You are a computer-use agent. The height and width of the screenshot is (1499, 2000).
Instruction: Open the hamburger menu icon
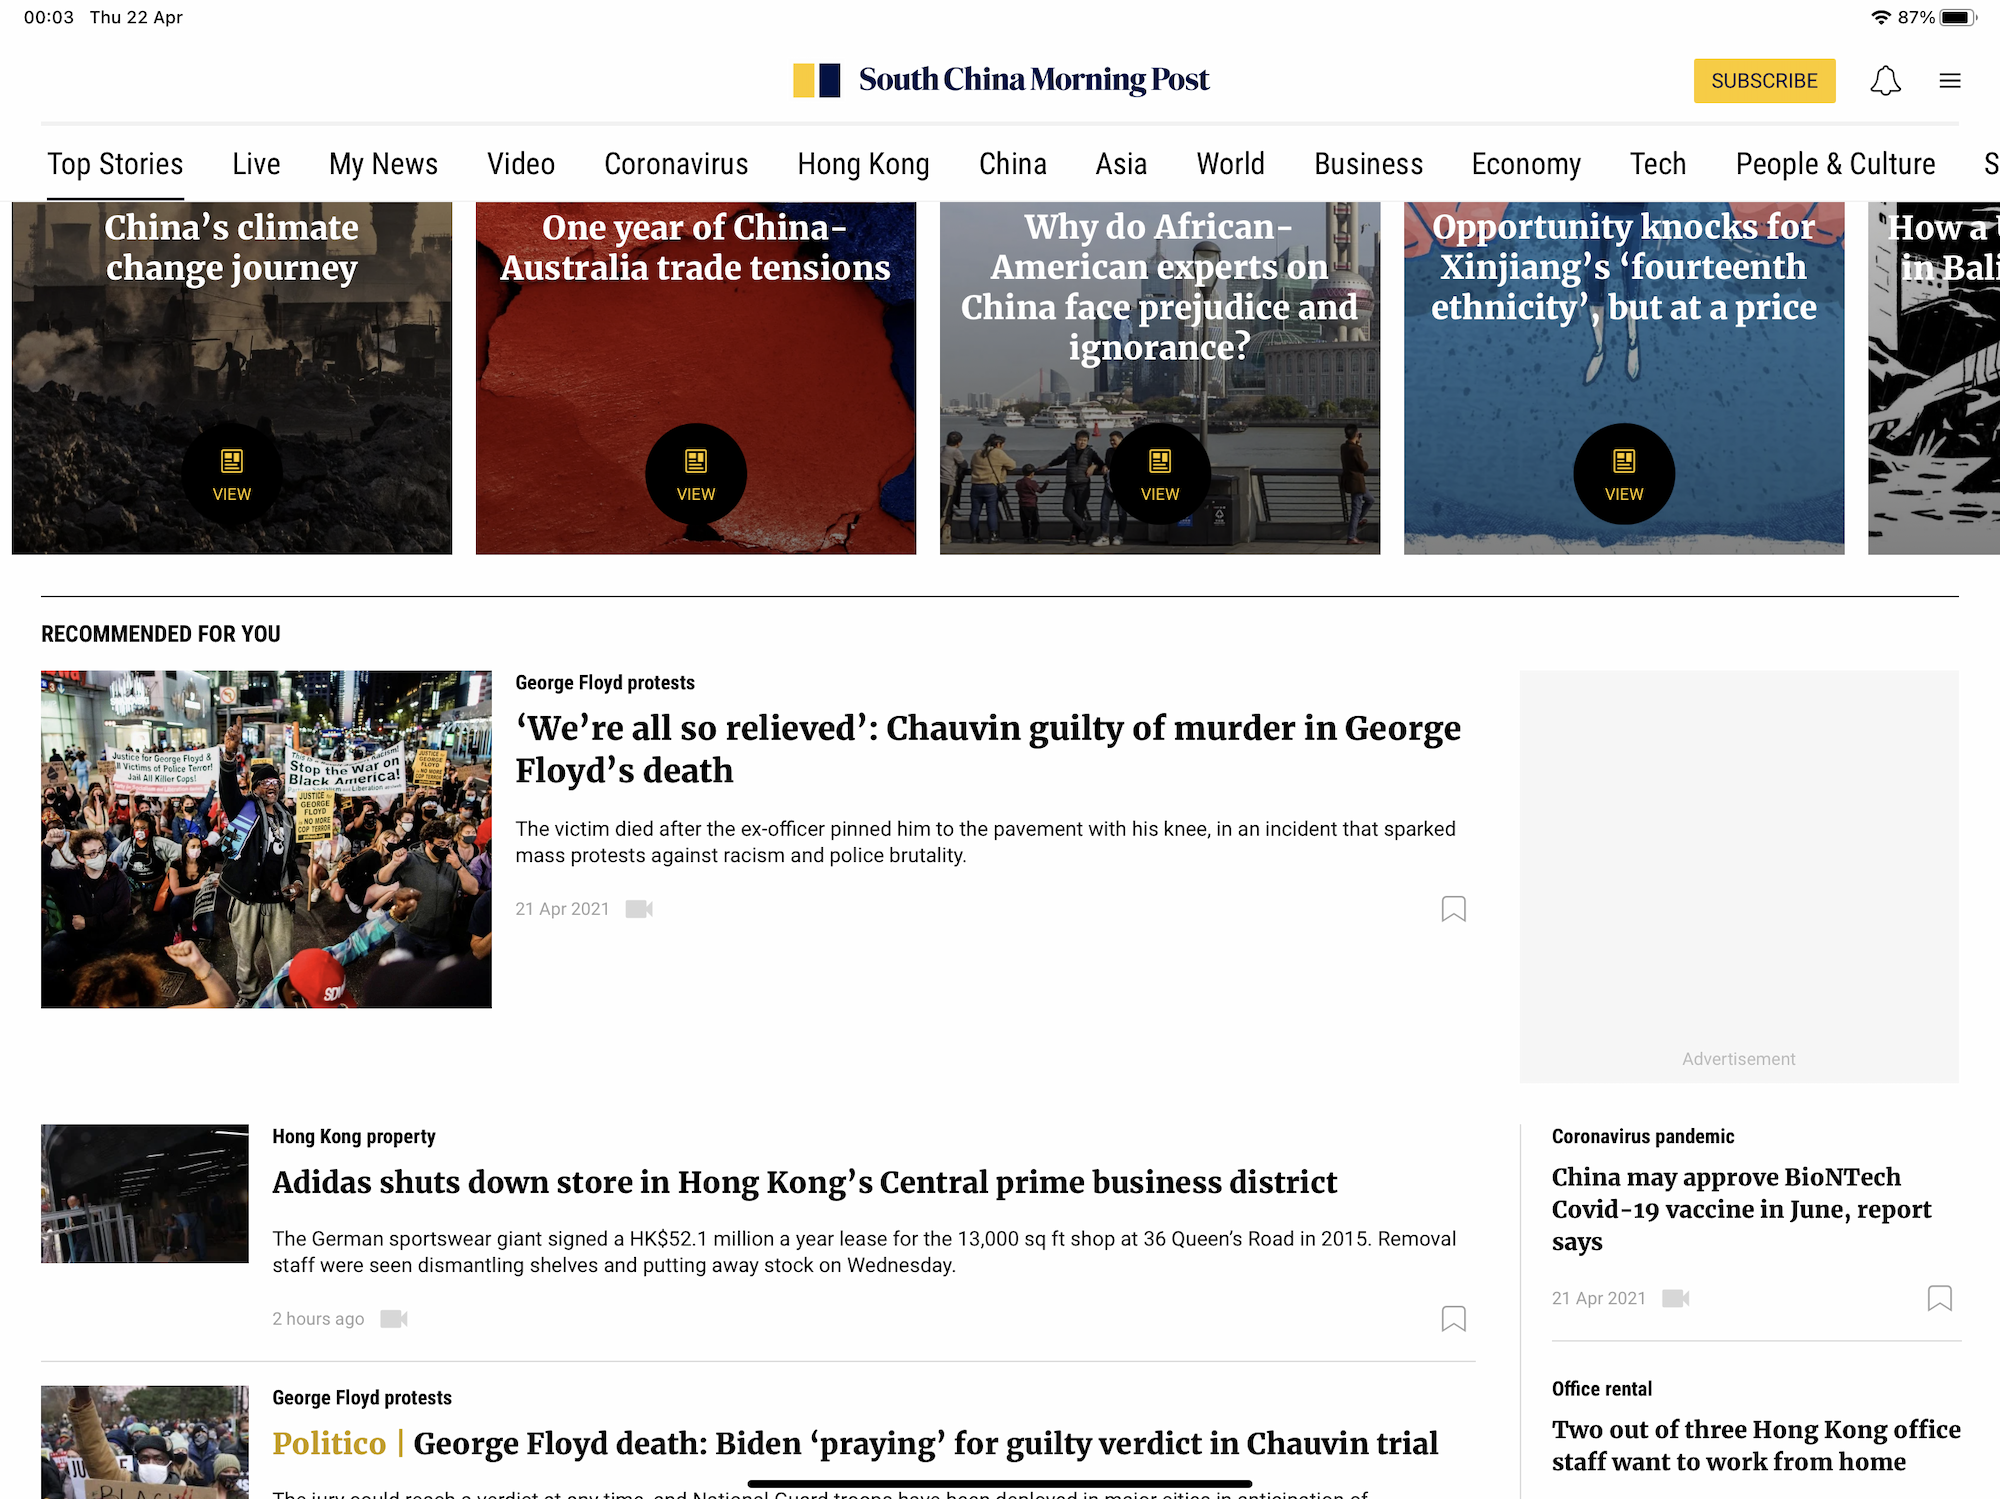[1950, 81]
